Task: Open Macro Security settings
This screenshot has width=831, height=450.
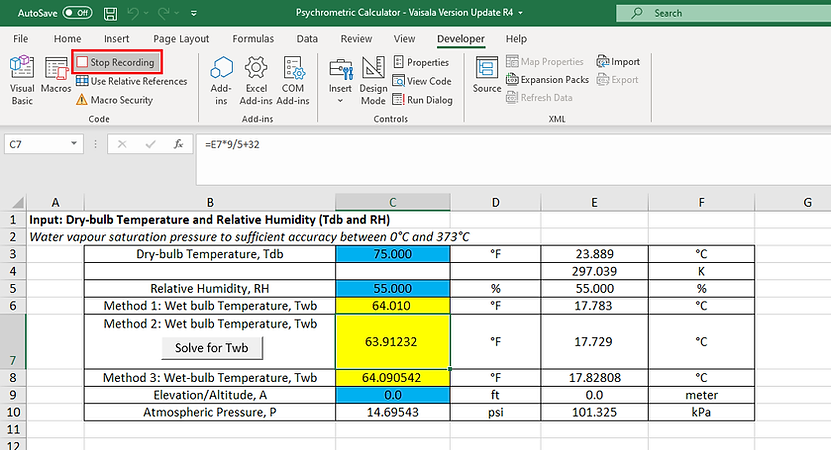Action: point(114,100)
